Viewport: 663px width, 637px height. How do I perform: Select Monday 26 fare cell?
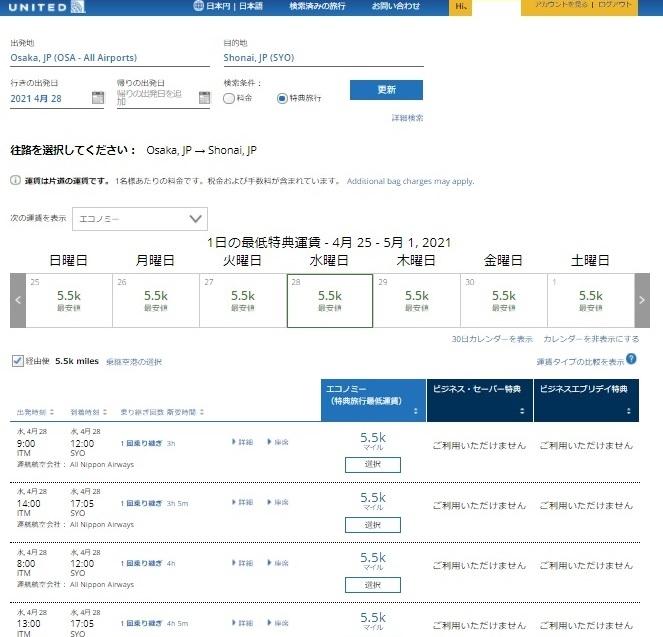[x=156, y=300]
